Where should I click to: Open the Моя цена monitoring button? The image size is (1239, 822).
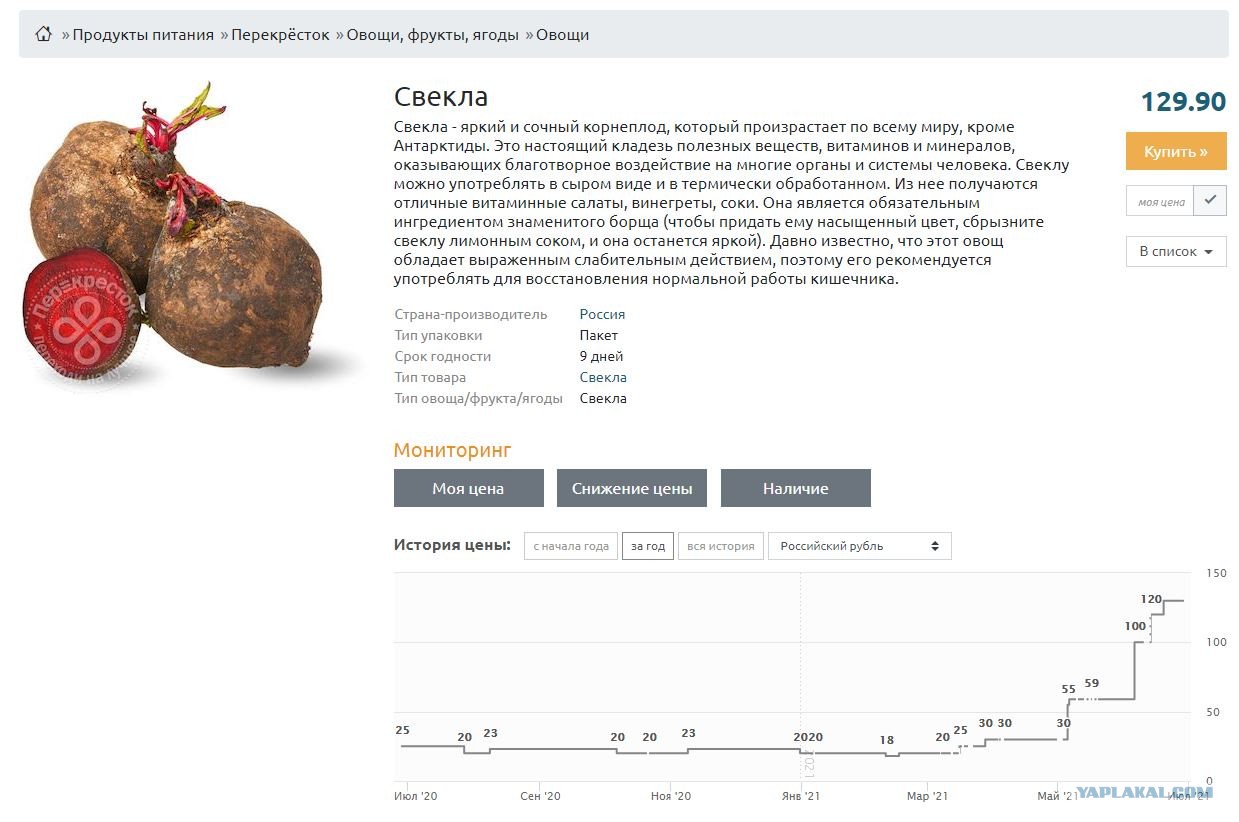(468, 488)
